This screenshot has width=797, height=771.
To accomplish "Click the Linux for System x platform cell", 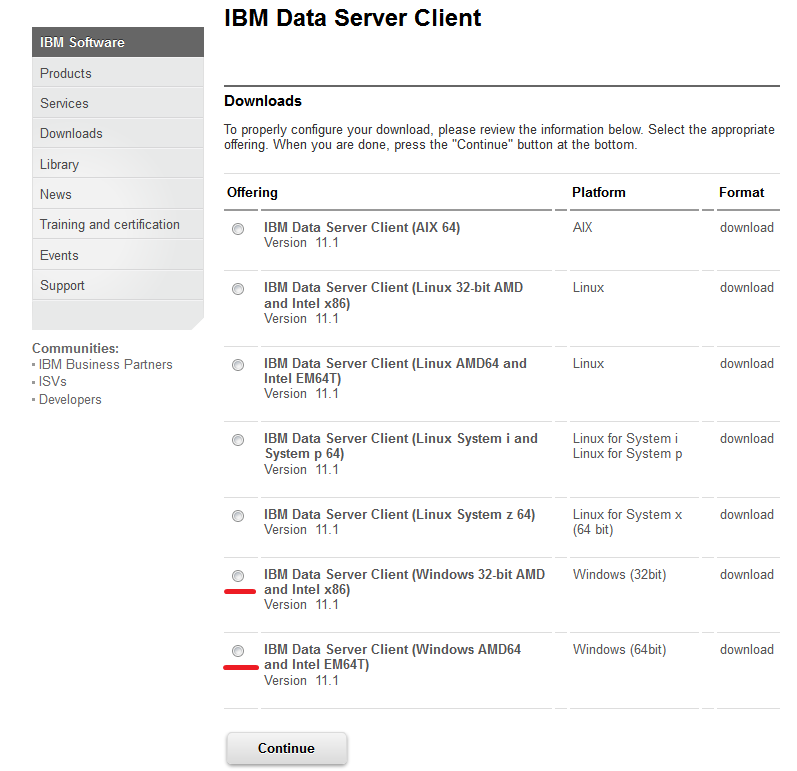I will coord(627,522).
